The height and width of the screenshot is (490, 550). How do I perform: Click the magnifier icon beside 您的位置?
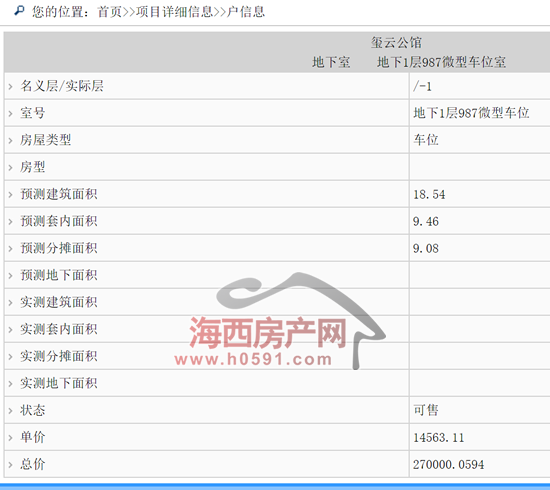point(19,11)
